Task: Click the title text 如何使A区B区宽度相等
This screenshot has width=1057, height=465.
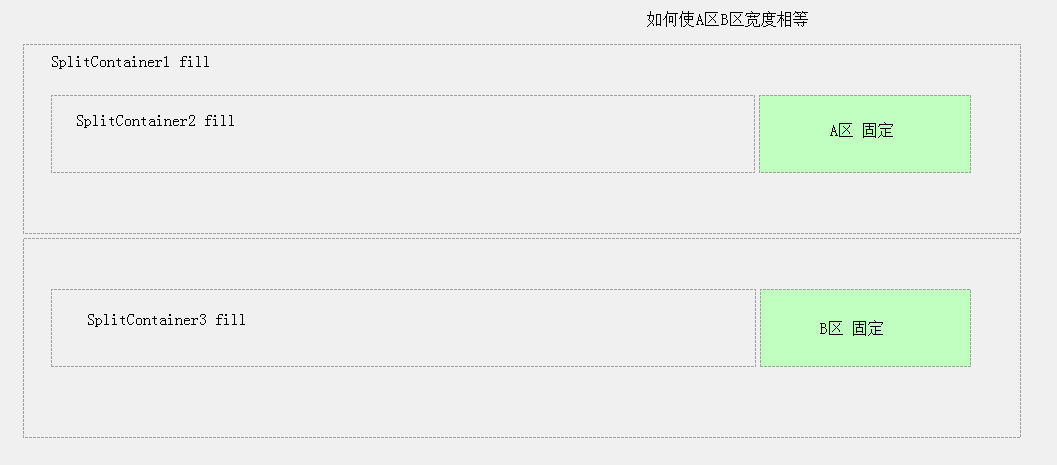Action: (727, 20)
